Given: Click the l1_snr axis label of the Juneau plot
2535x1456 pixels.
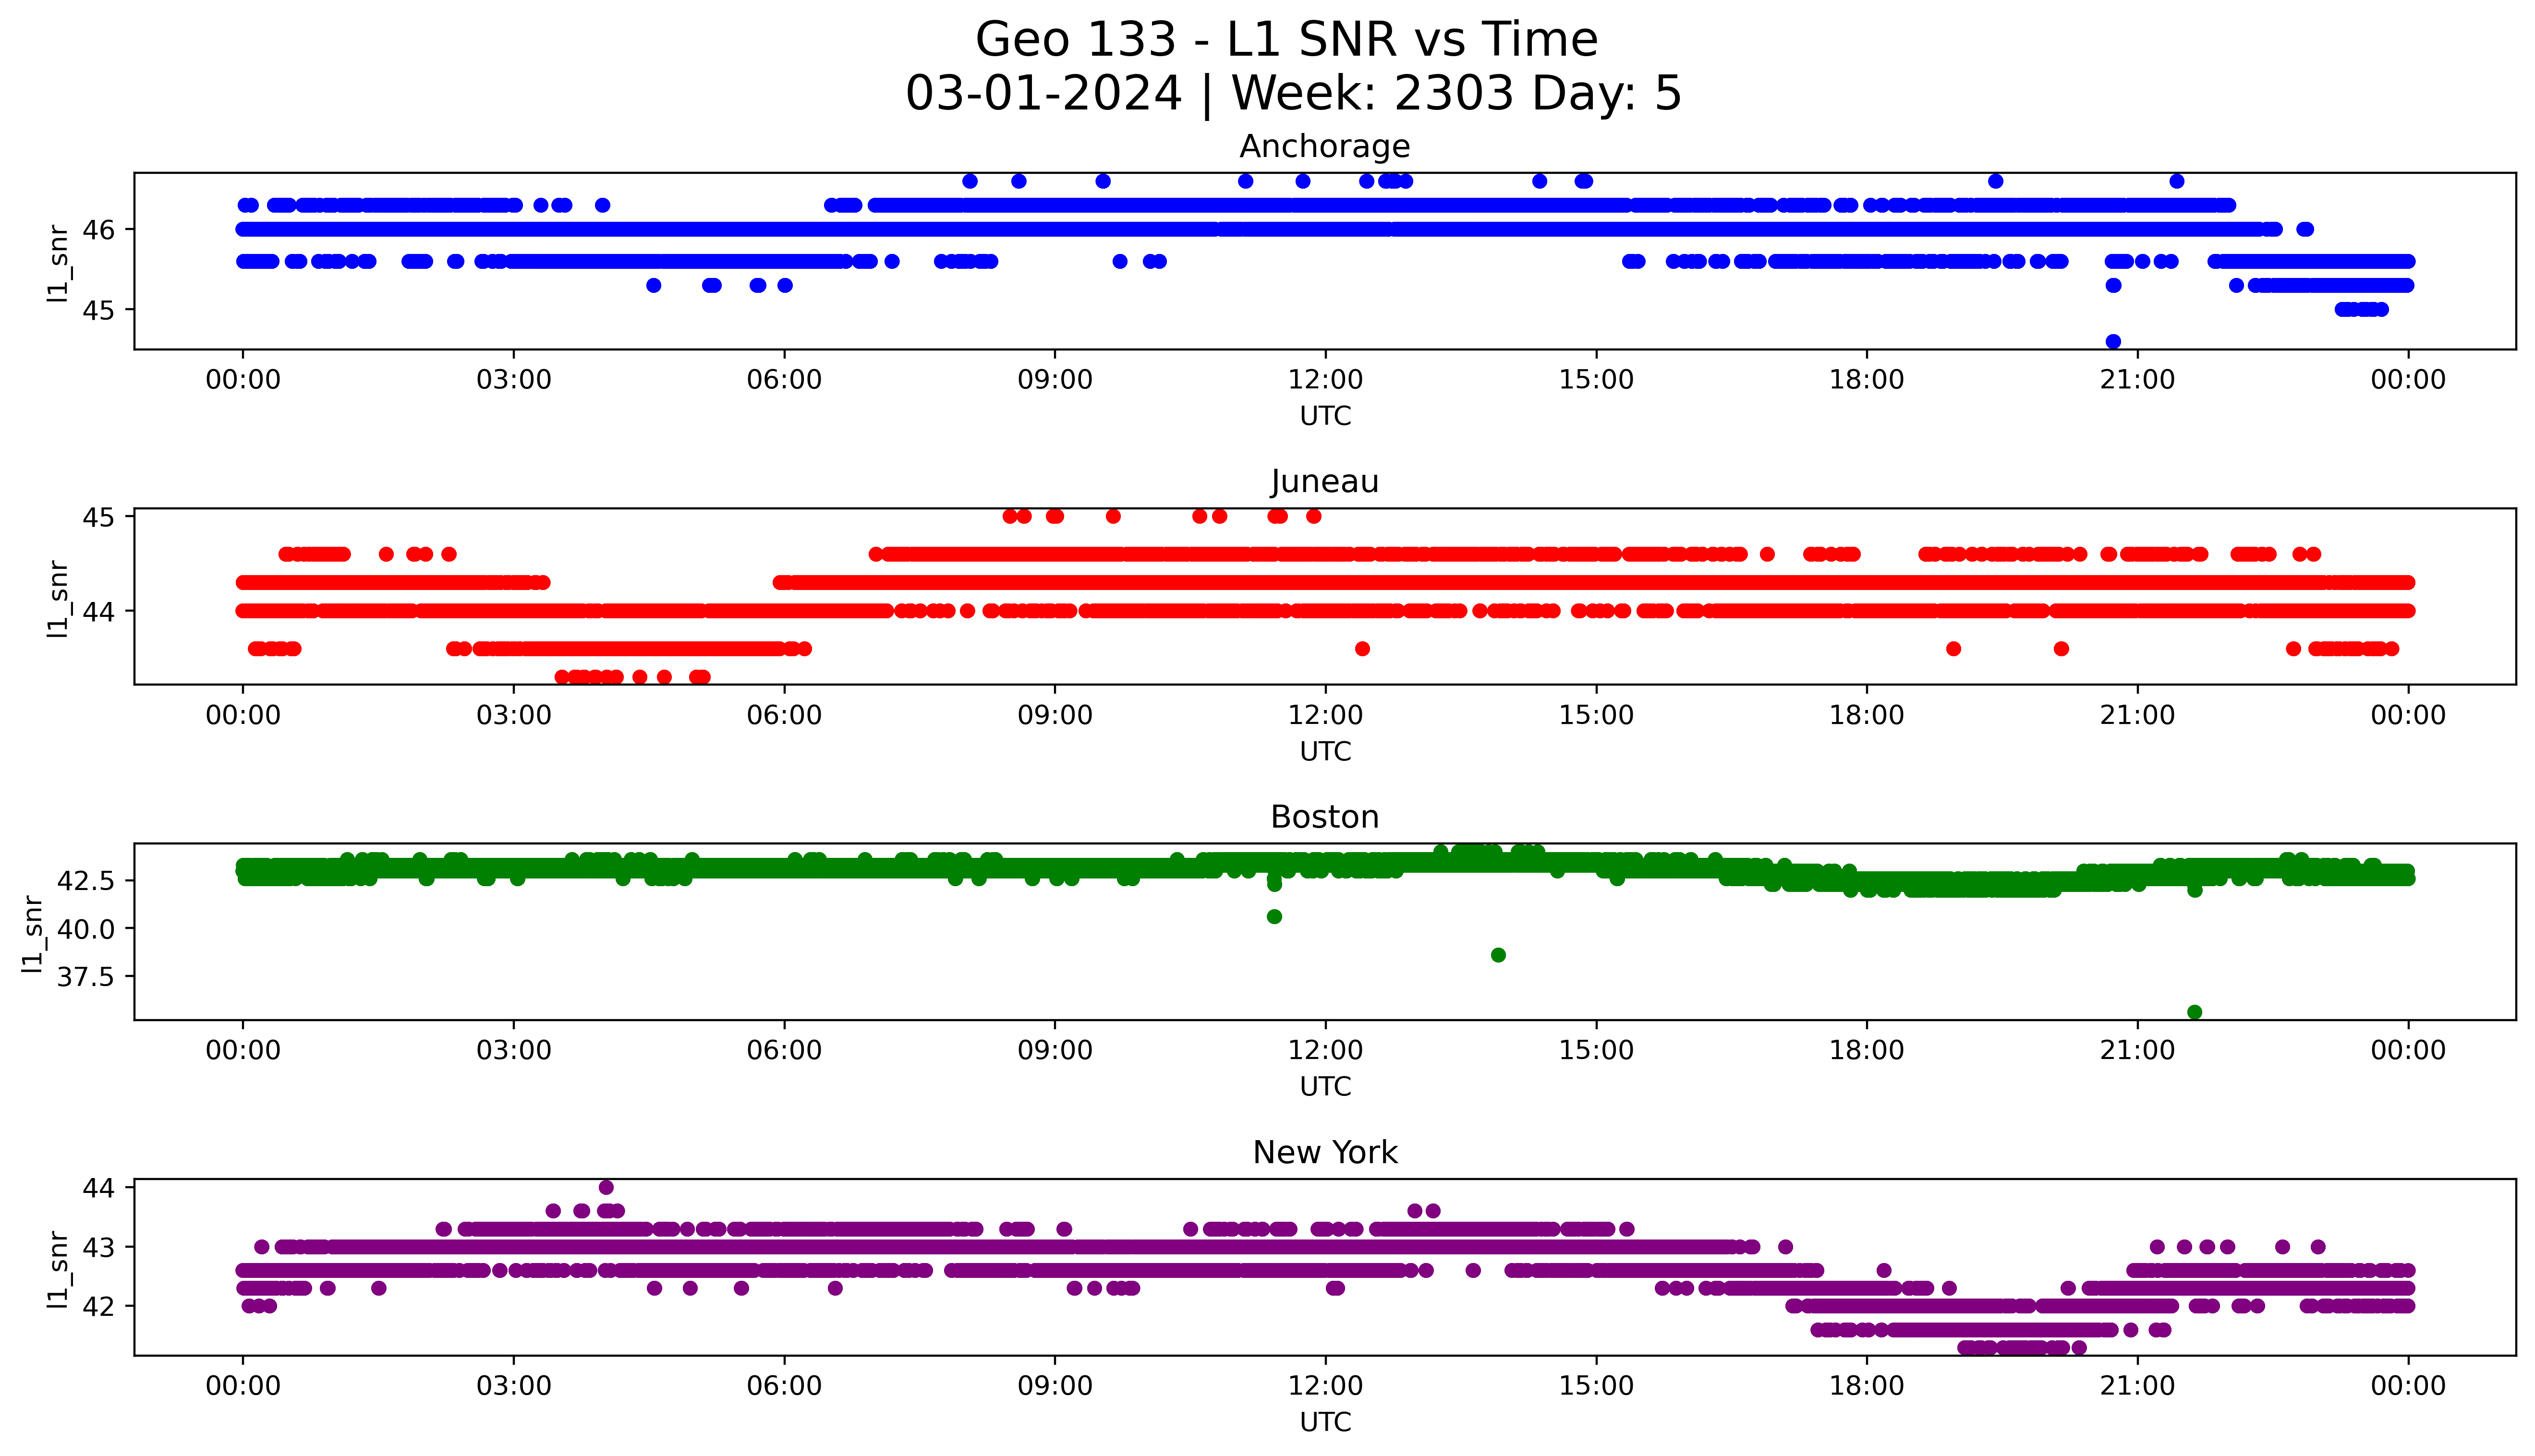Looking at the screenshot, I should coord(58,598).
